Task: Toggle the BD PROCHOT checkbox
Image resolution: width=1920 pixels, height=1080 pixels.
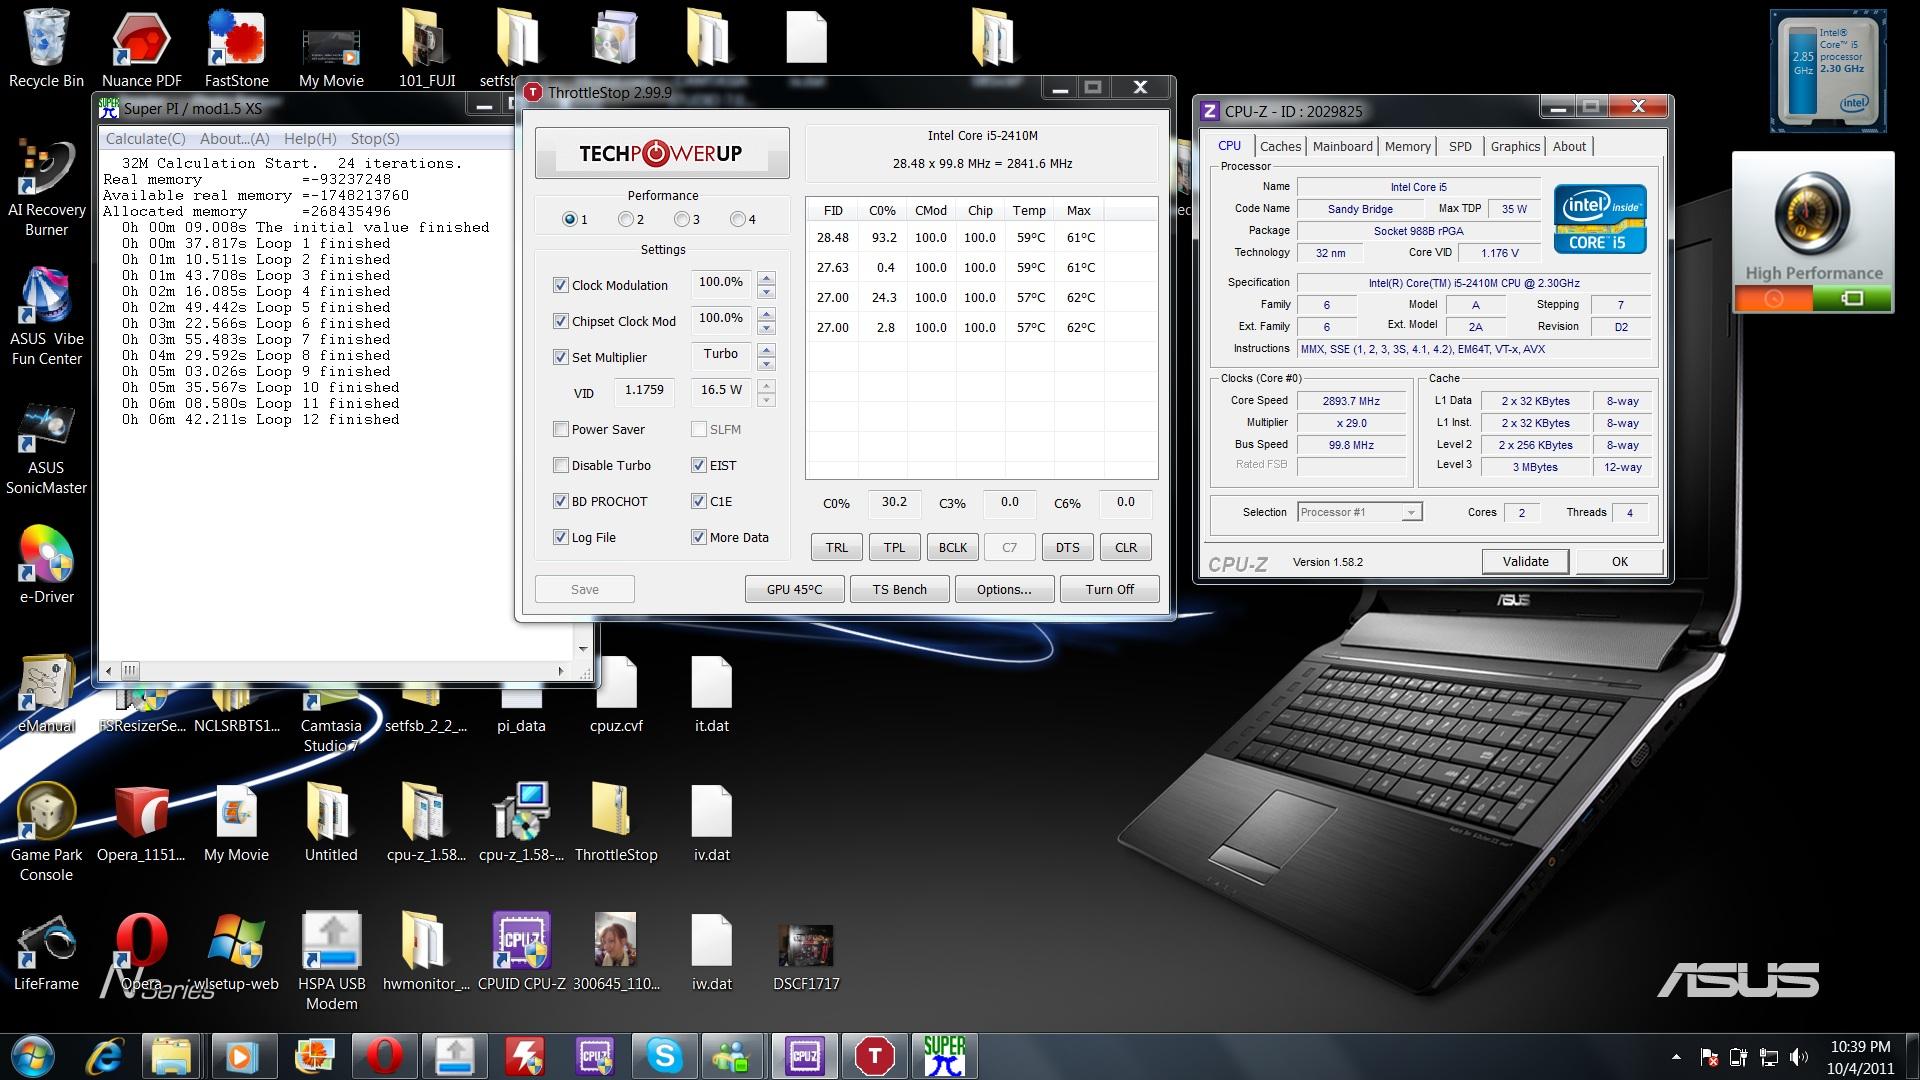Action: point(561,501)
